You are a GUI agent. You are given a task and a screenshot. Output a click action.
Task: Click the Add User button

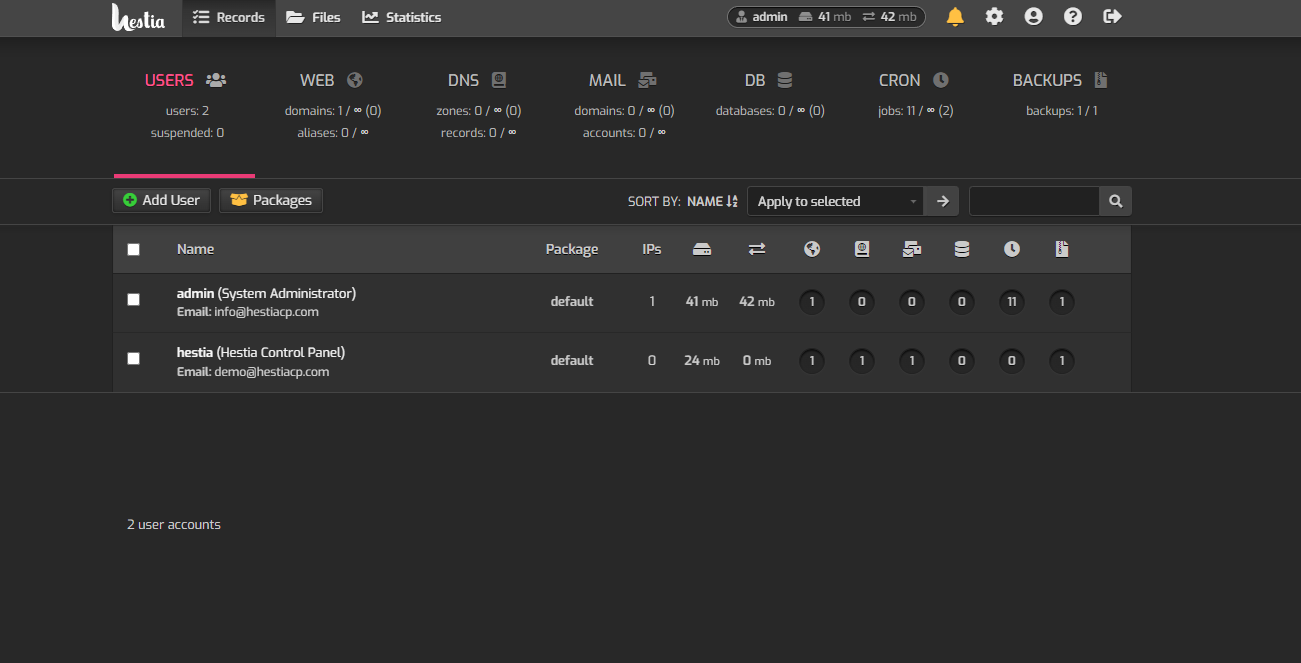[x=162, y=200]
